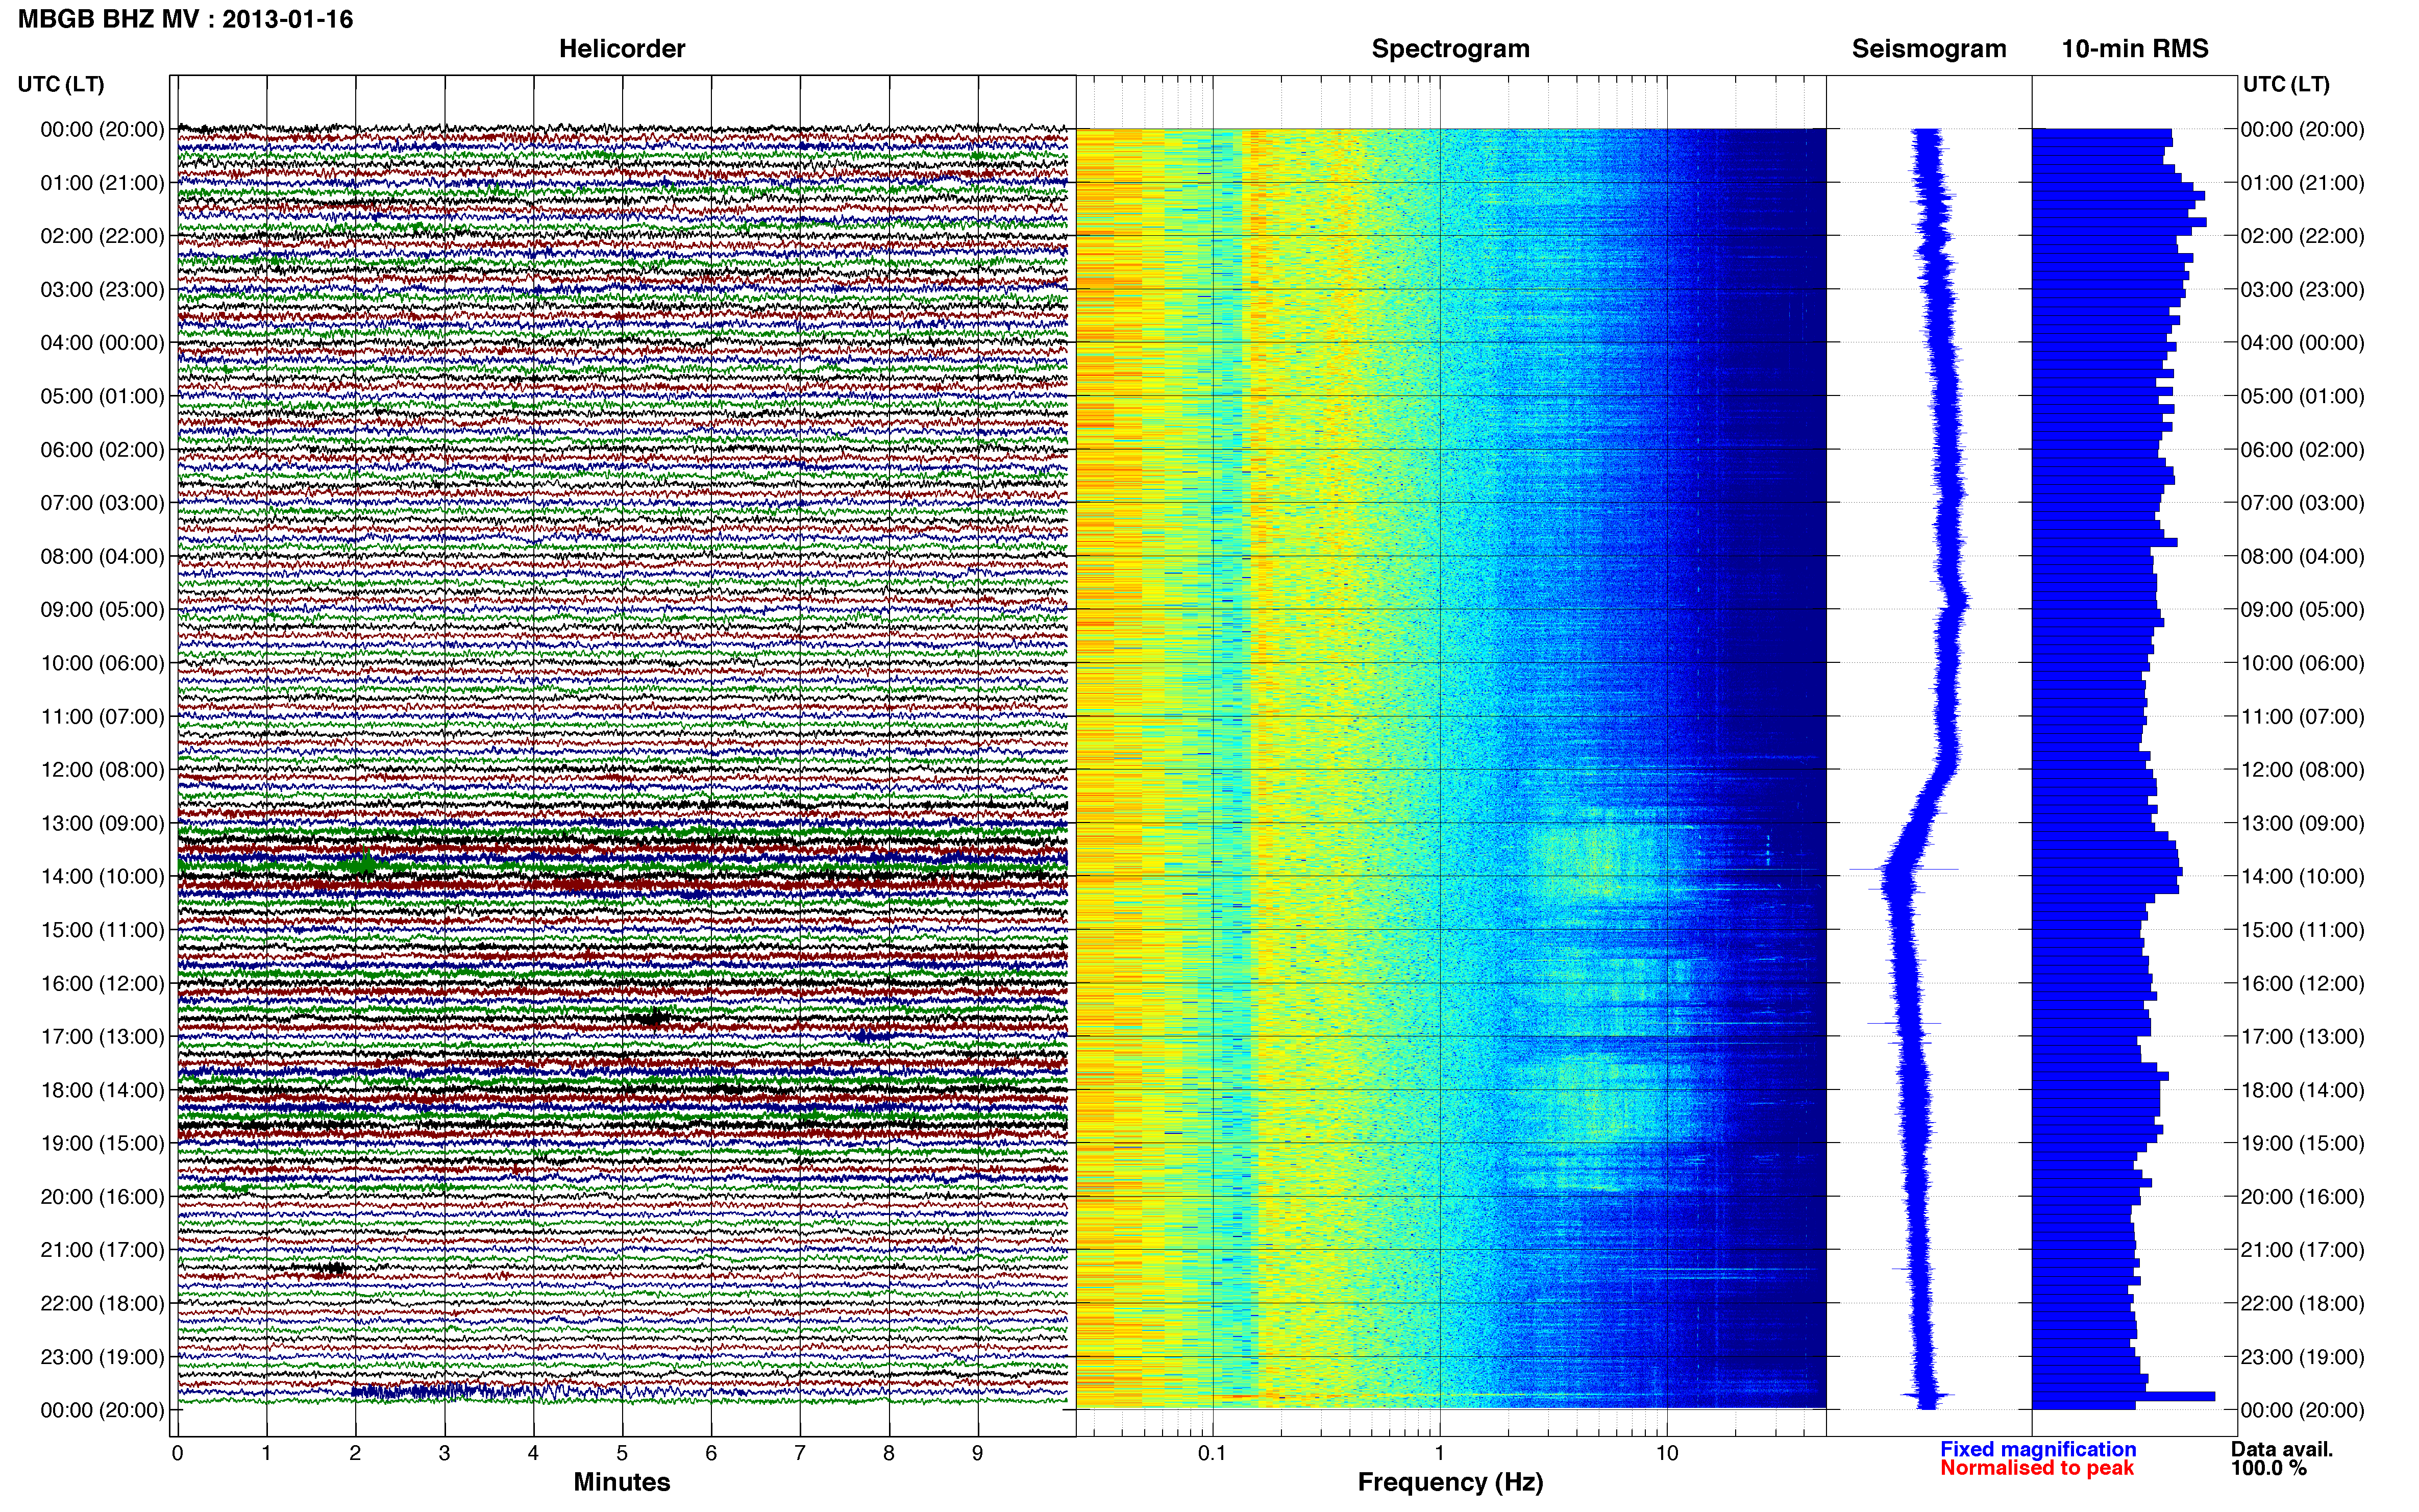Click the title 'MBGB BHZ MV : 2013-01-16'
This screenshot has width=2419, height=1512.
click(185, 19)
